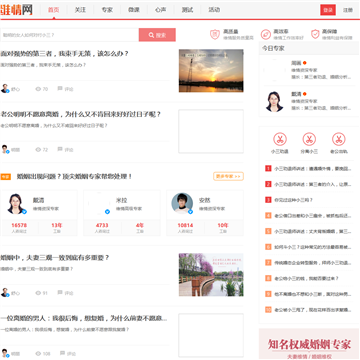The width and height of the screenshot is (360, 360).
Task: Open ranked list item number 5
Action: [x=309, y=231]
